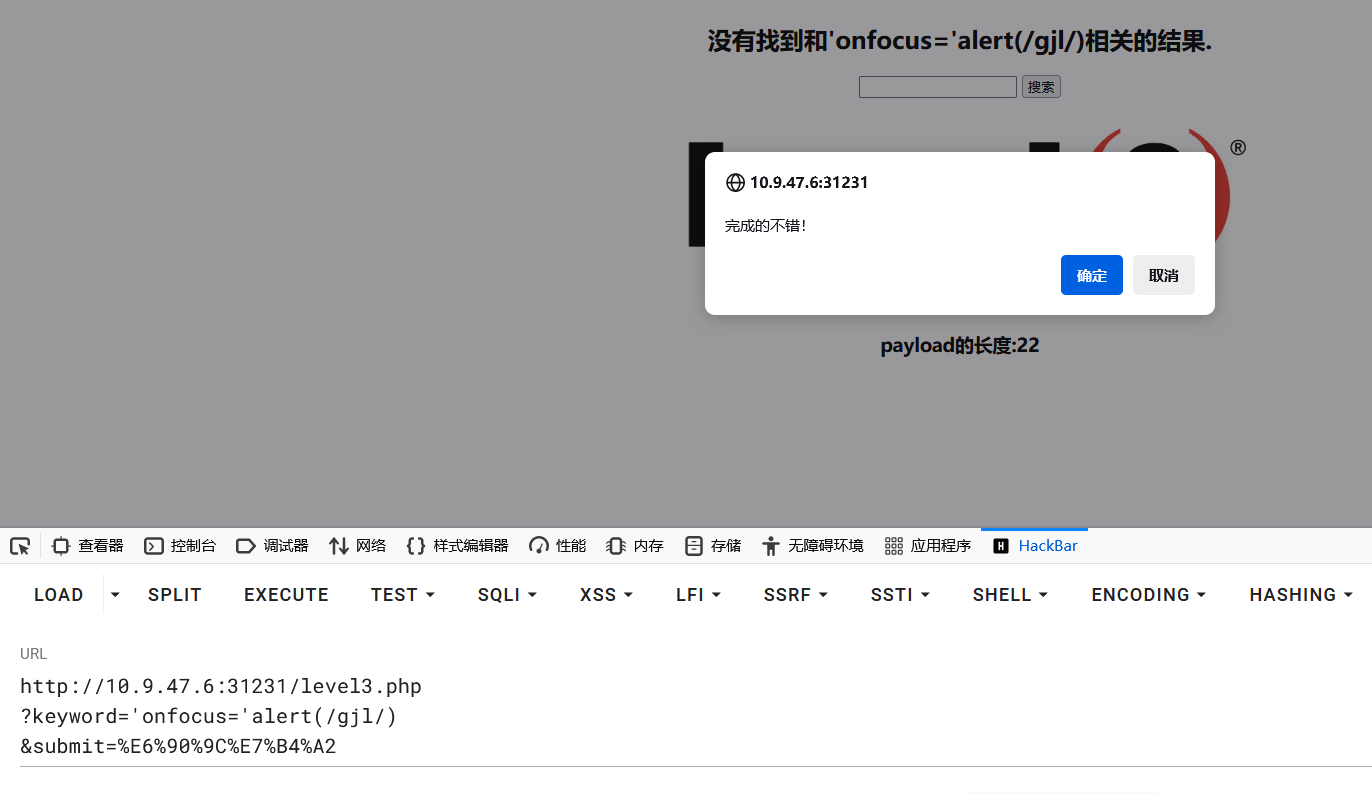Click the dialog origin 10.9.47.6:31231

pyautogui.click(x=809, y=182)
